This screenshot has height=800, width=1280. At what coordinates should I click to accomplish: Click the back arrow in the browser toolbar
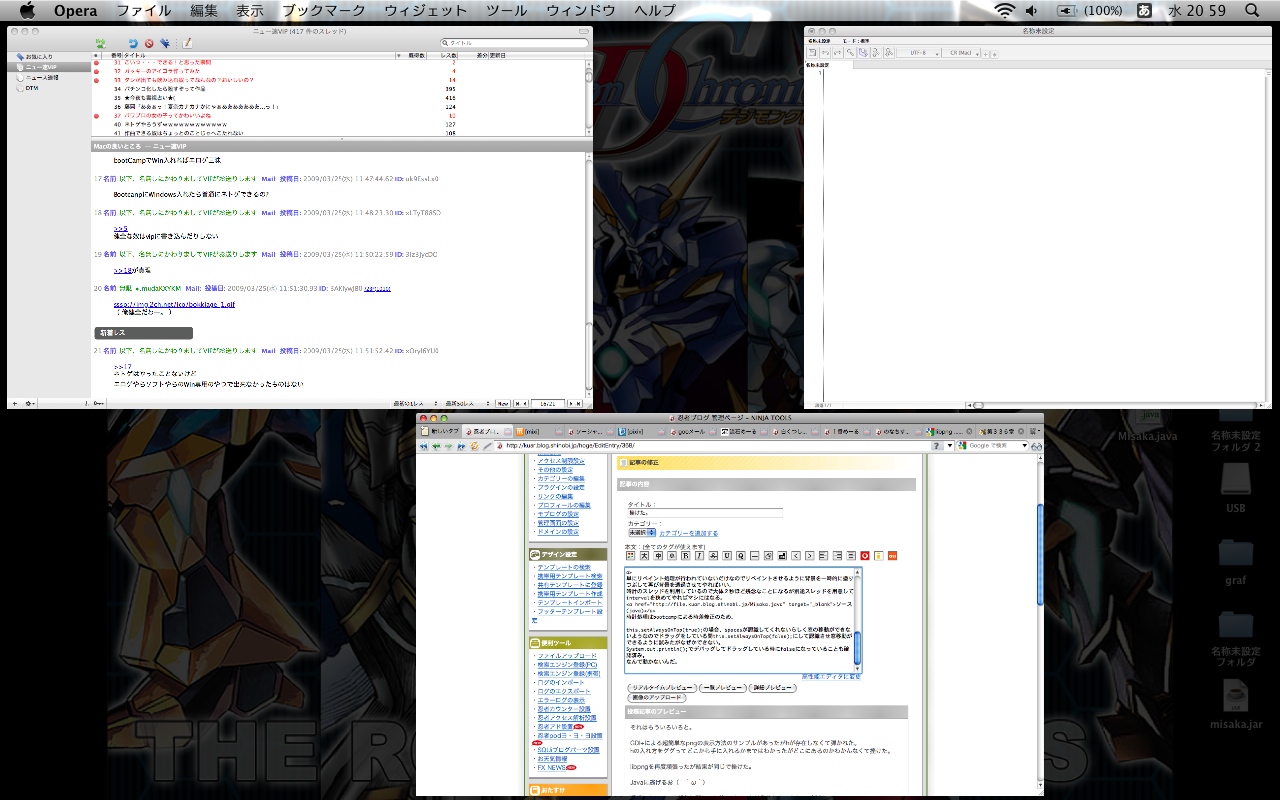point(435,446)
